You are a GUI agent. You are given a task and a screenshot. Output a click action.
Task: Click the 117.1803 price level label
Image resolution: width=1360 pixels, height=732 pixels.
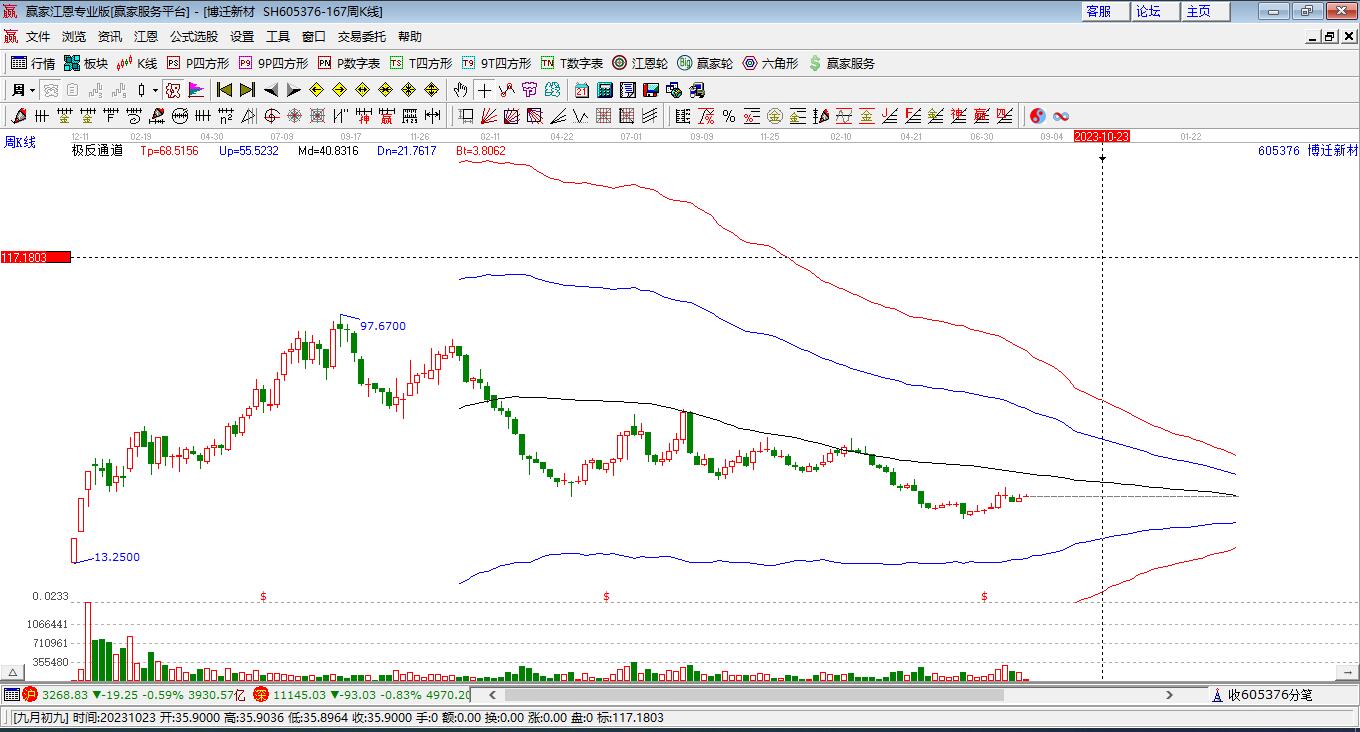pyautogui.click(x=36, y=257)
